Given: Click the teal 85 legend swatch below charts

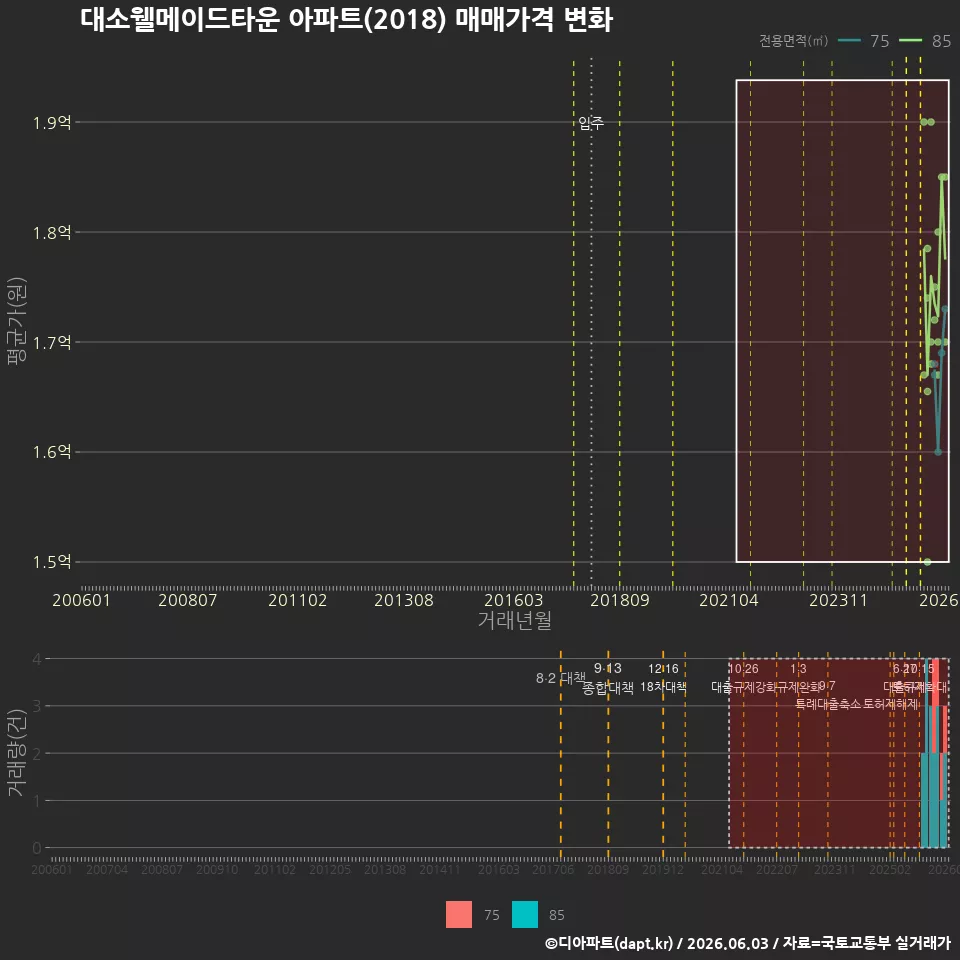Looking at the screenshot, I should (525, 914).
